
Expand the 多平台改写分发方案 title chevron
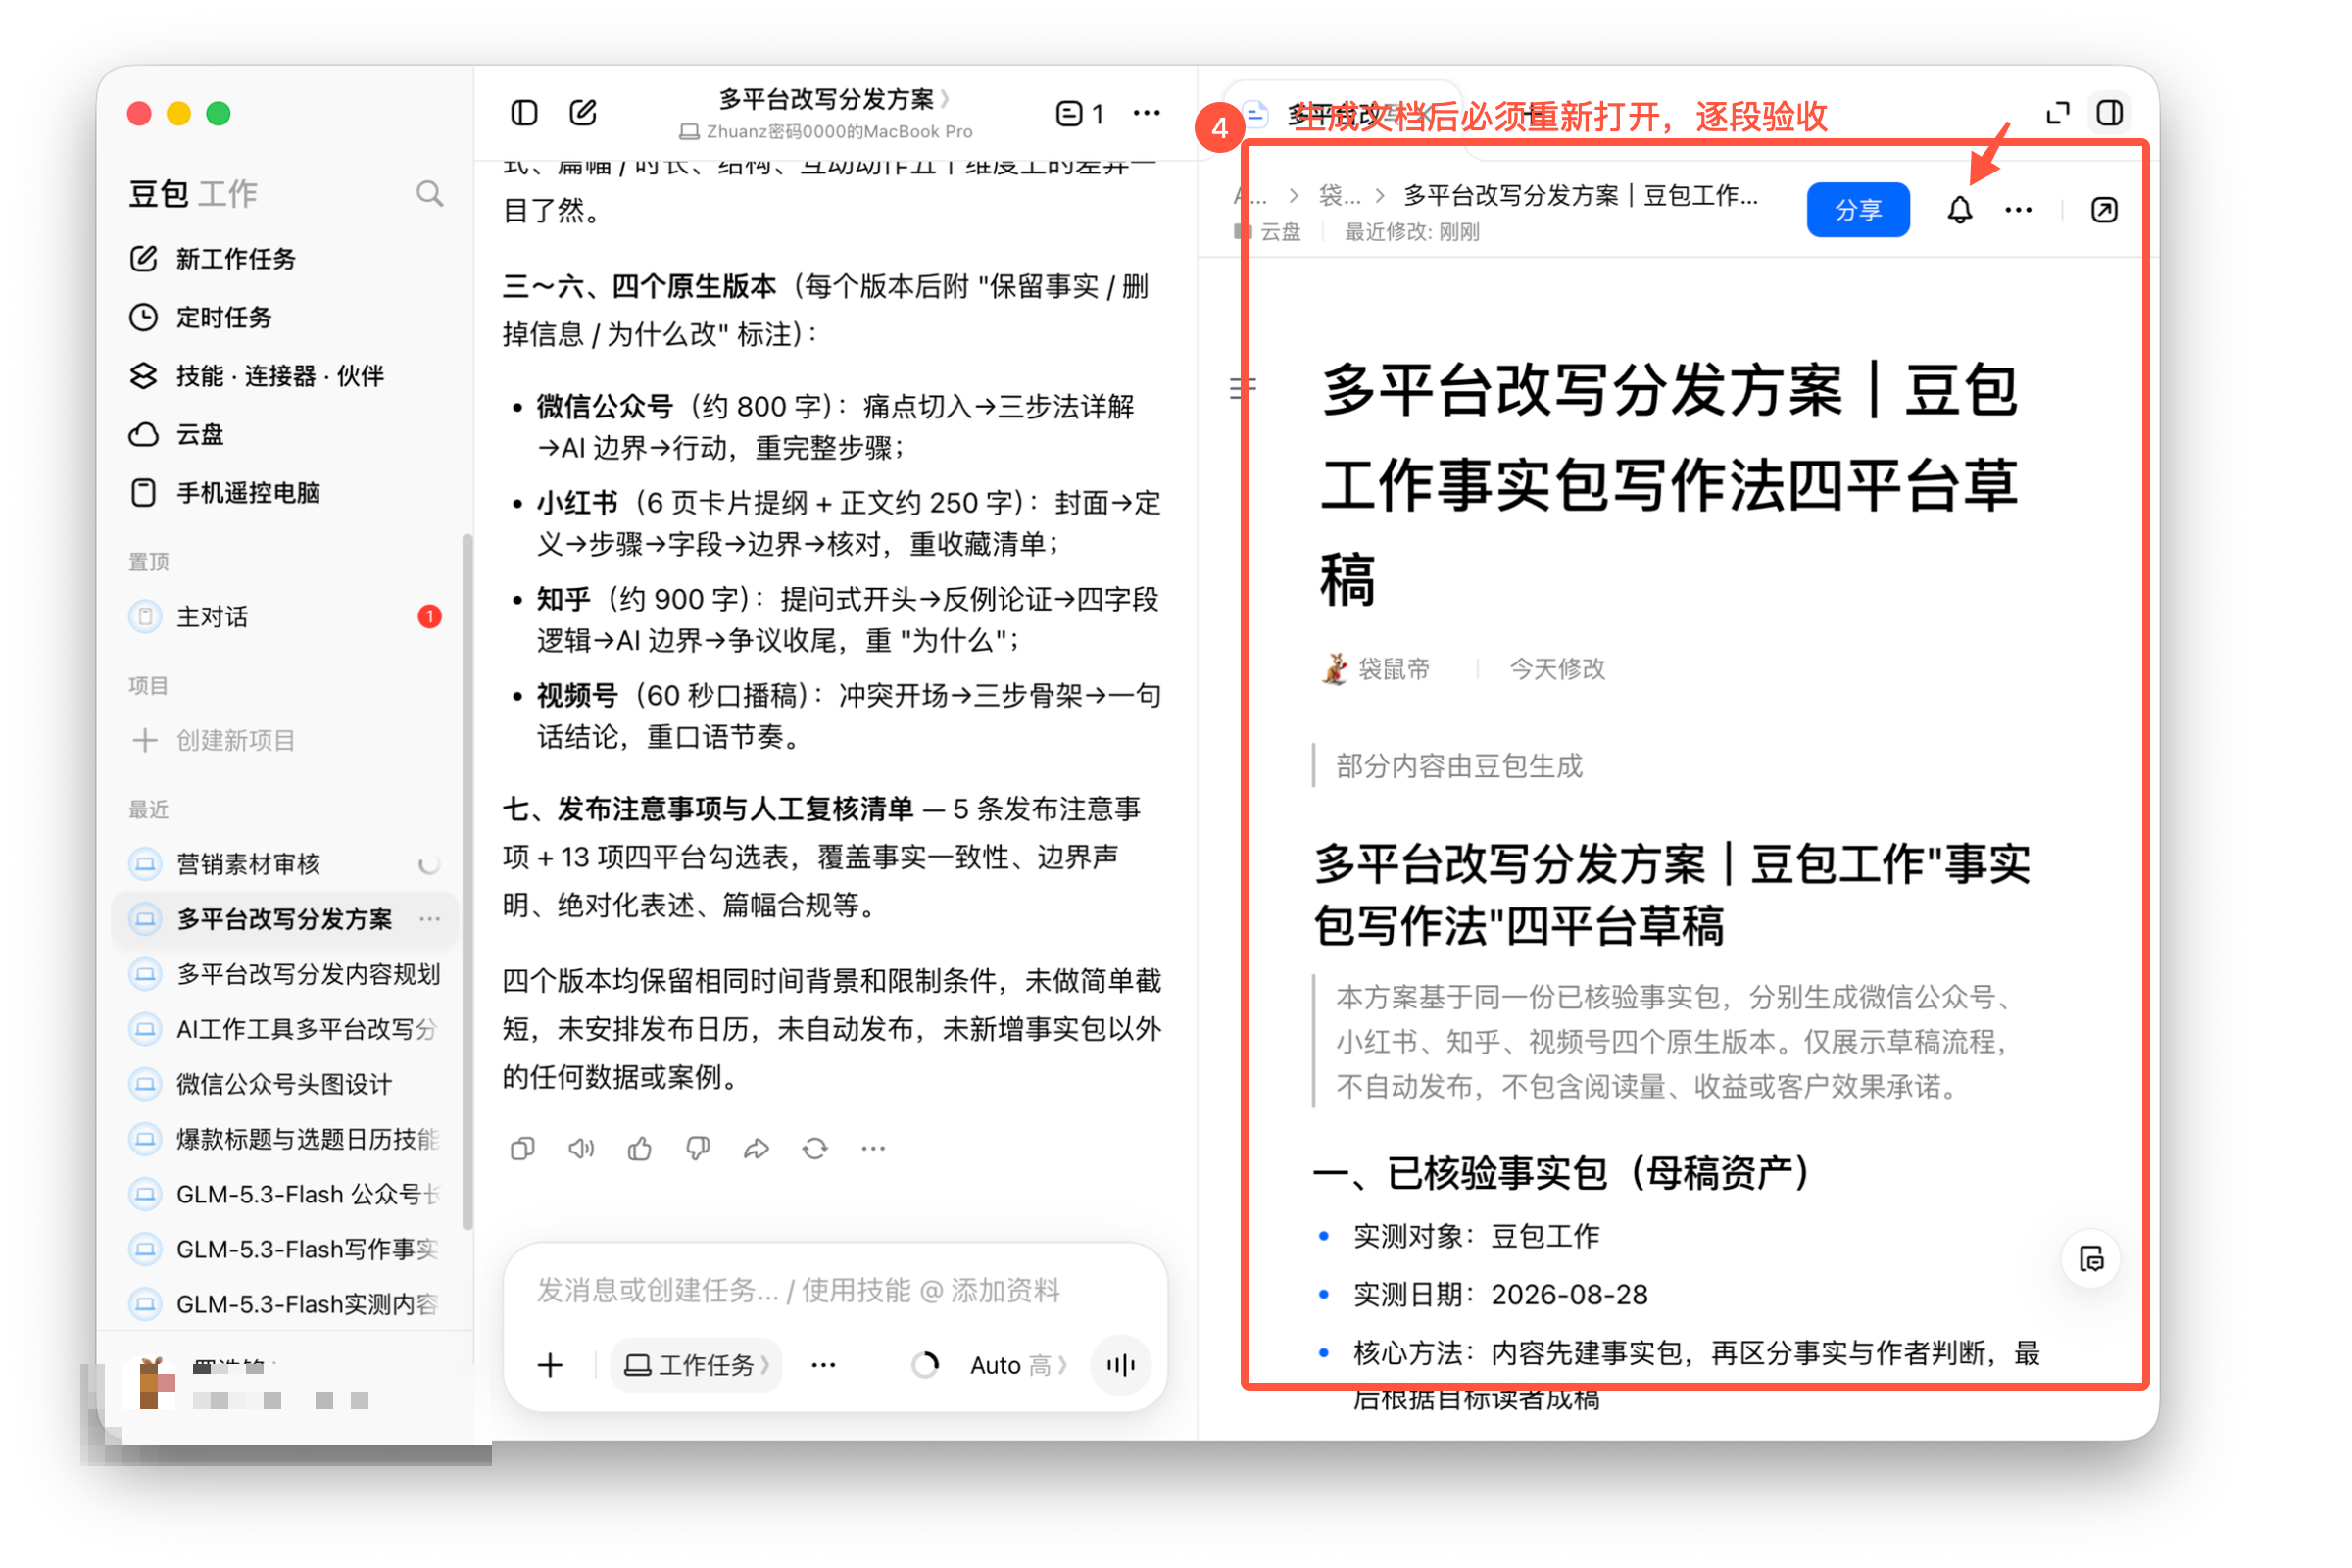944,99
